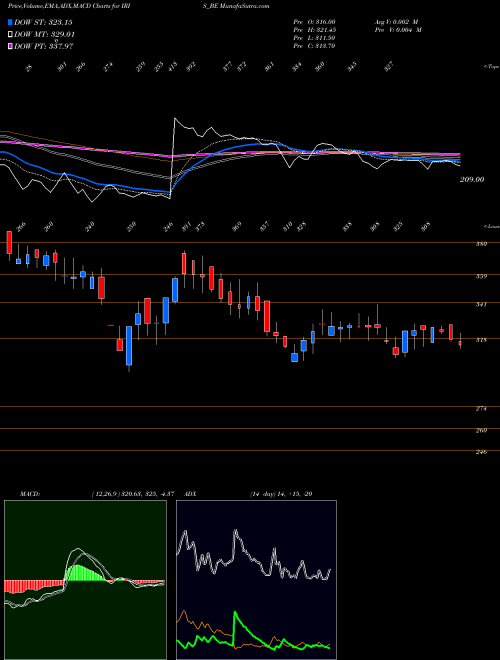The height and width of the screenshot is (660, 500).
Task: Click the magenta DOW PT legend swatch
Action: click(x=10, y=46)
